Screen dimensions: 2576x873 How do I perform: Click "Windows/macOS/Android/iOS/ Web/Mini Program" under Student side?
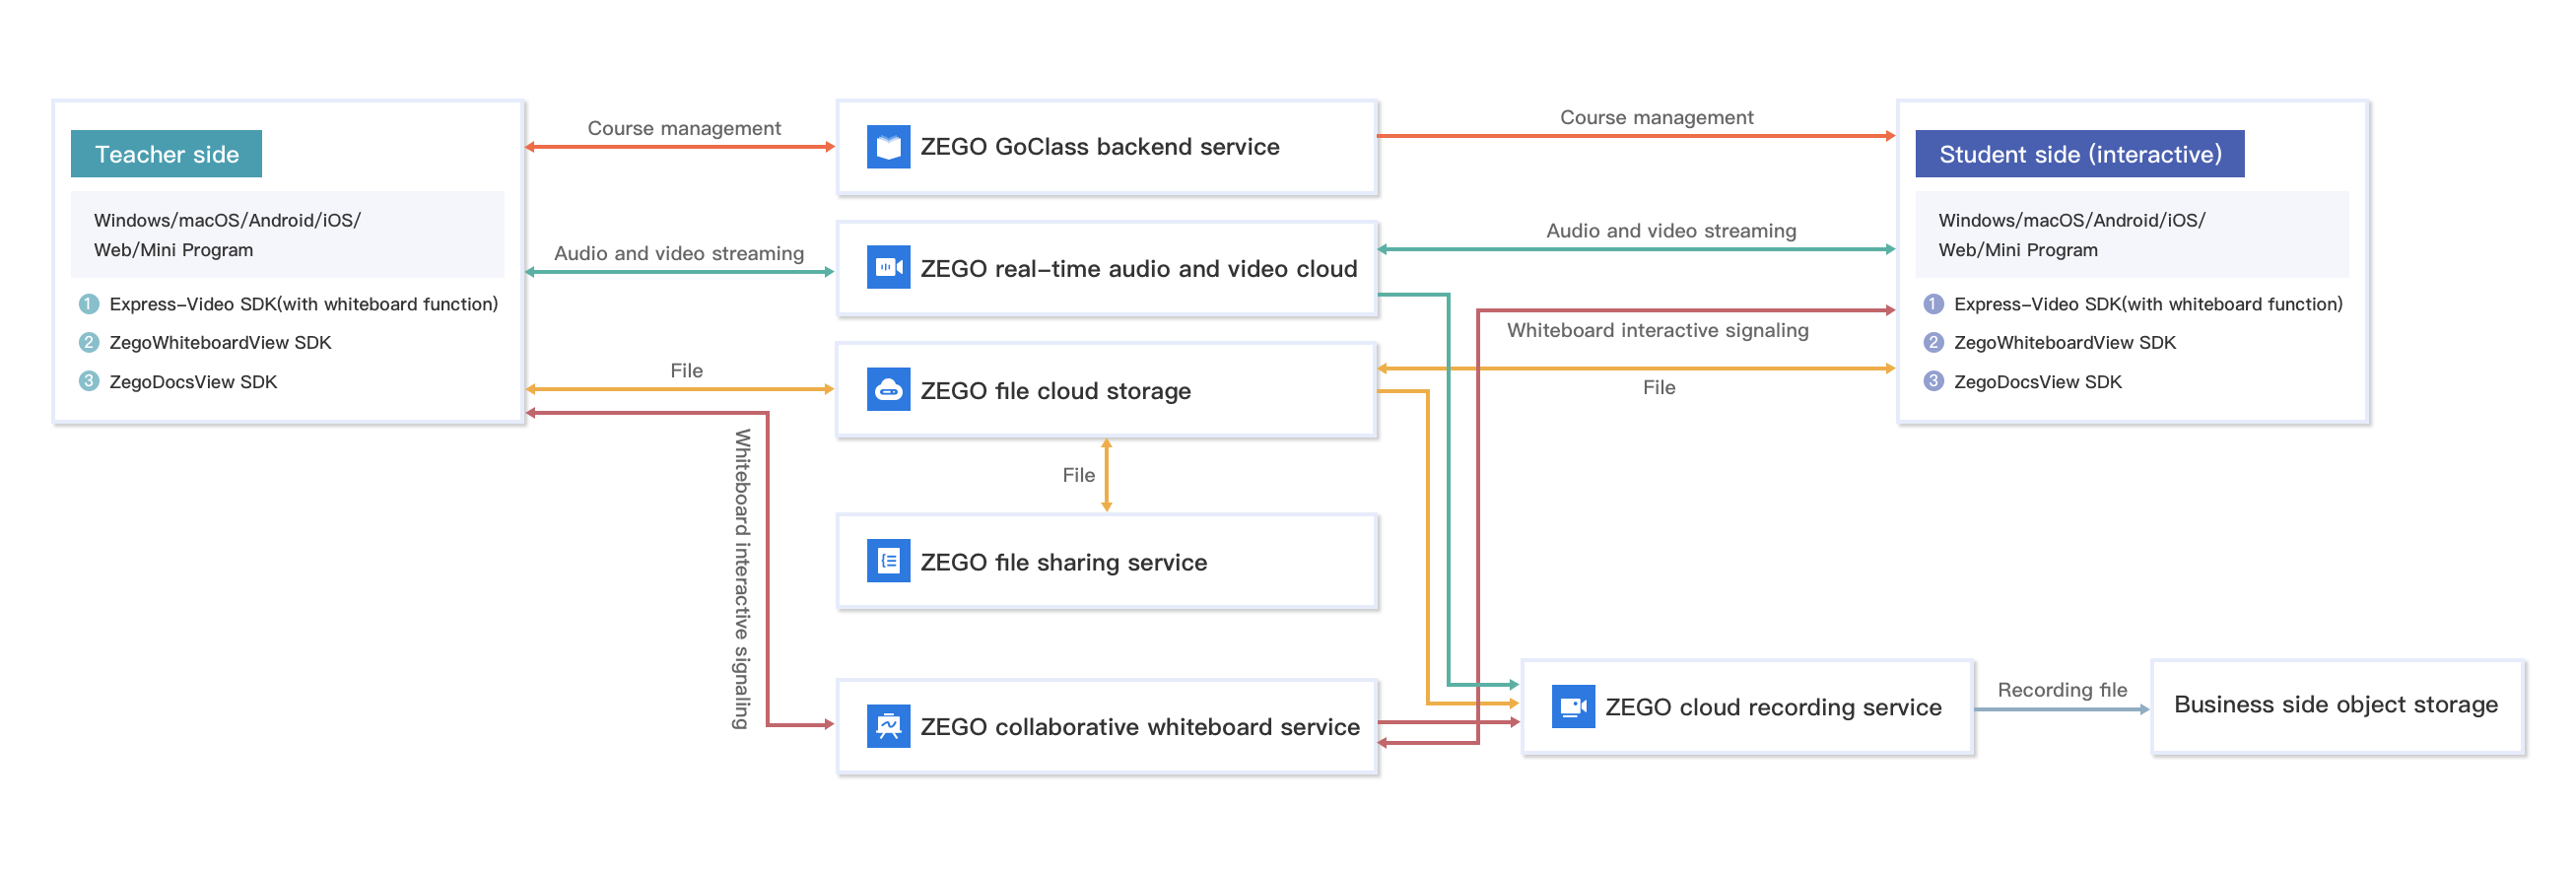(2132, 235)
